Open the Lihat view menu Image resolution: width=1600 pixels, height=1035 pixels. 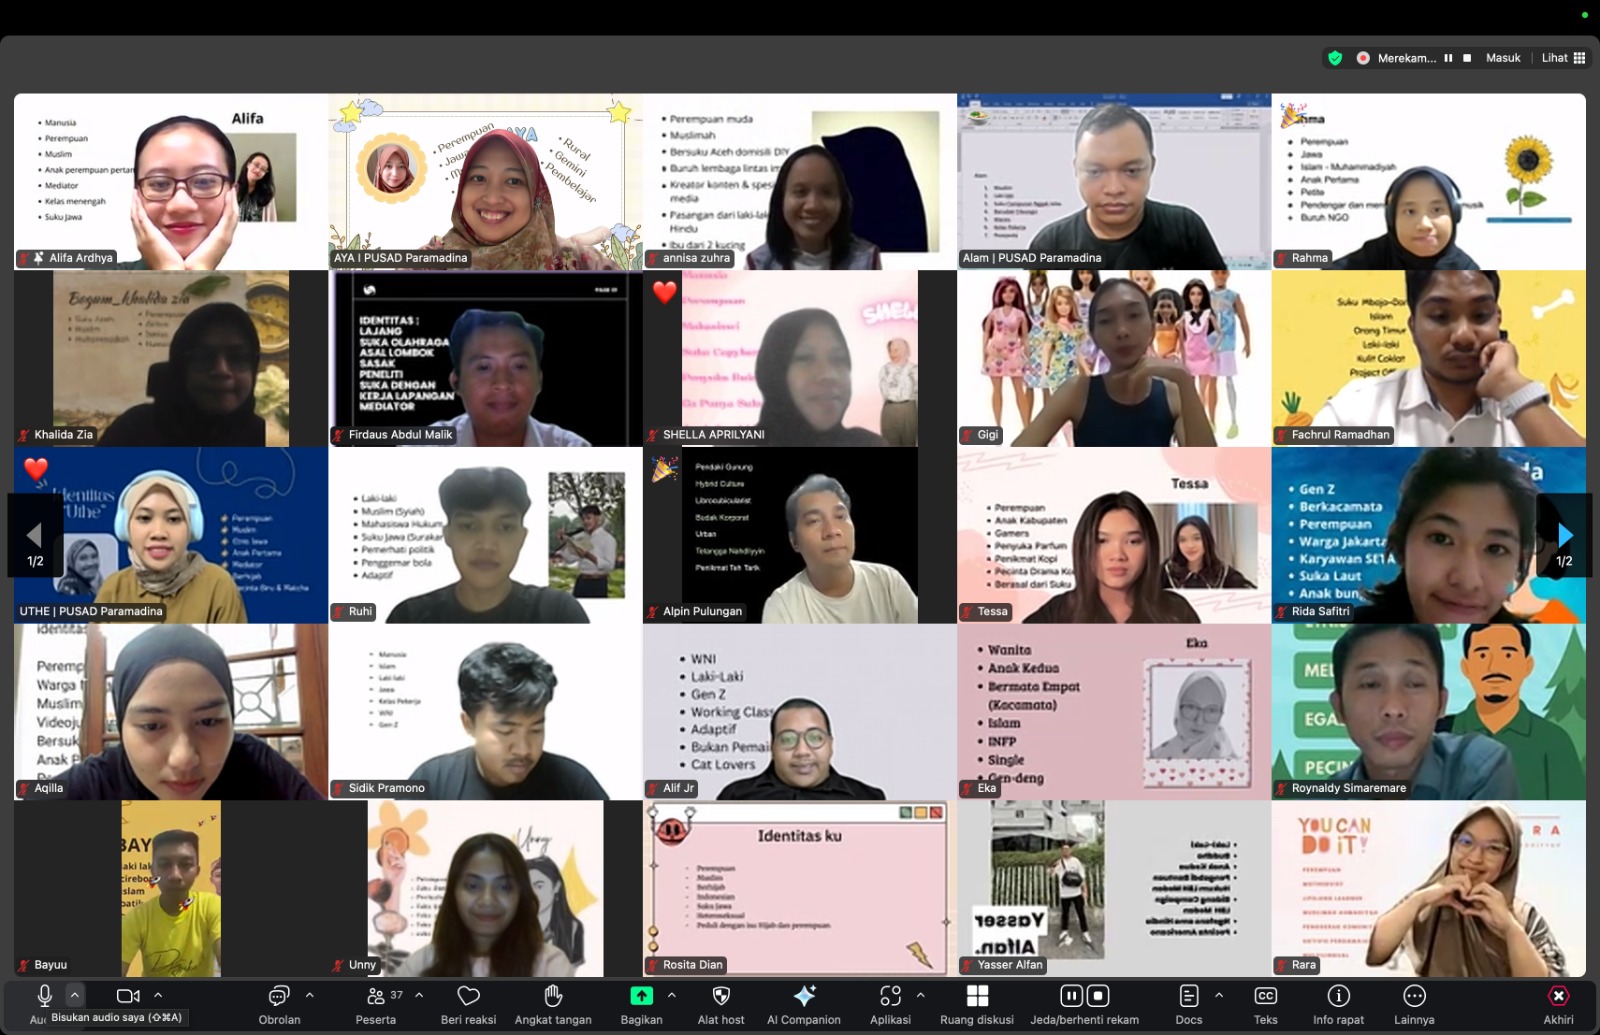click(1563, 58)
